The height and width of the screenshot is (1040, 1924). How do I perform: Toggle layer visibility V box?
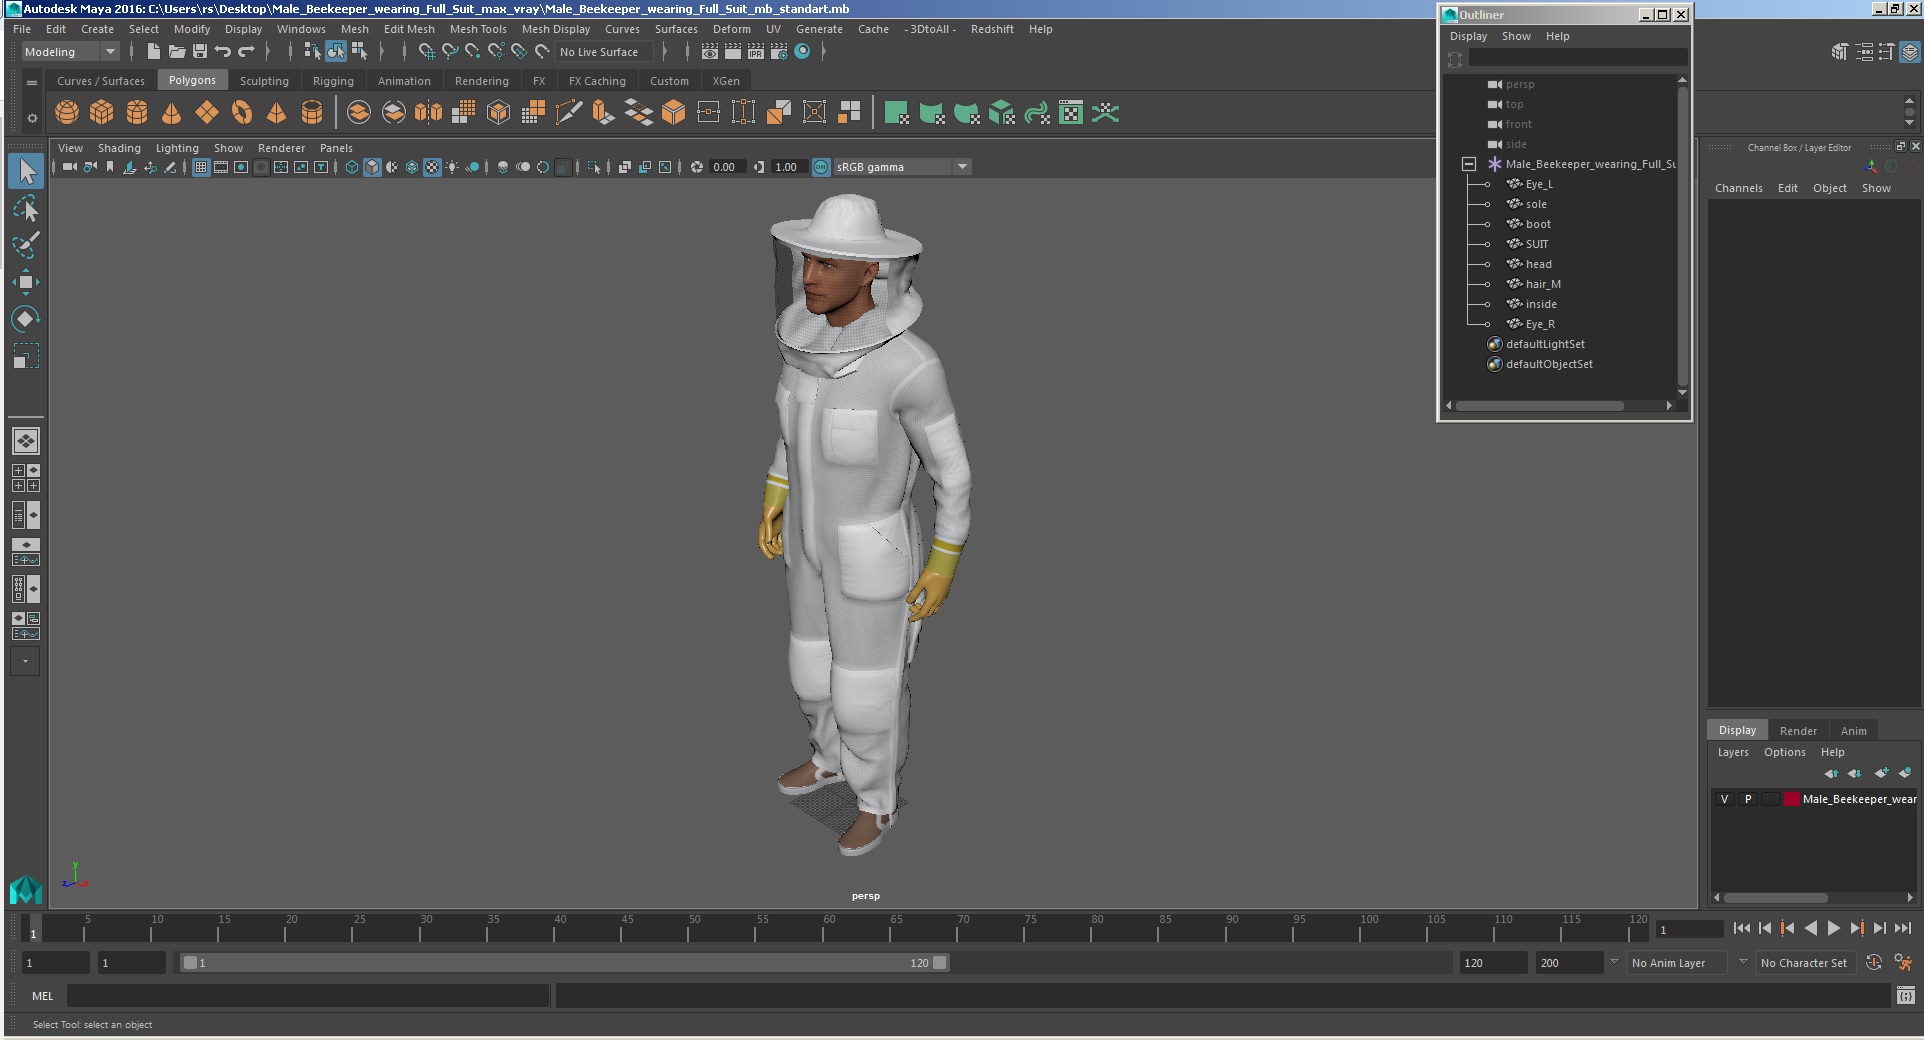coord(1724,799)
